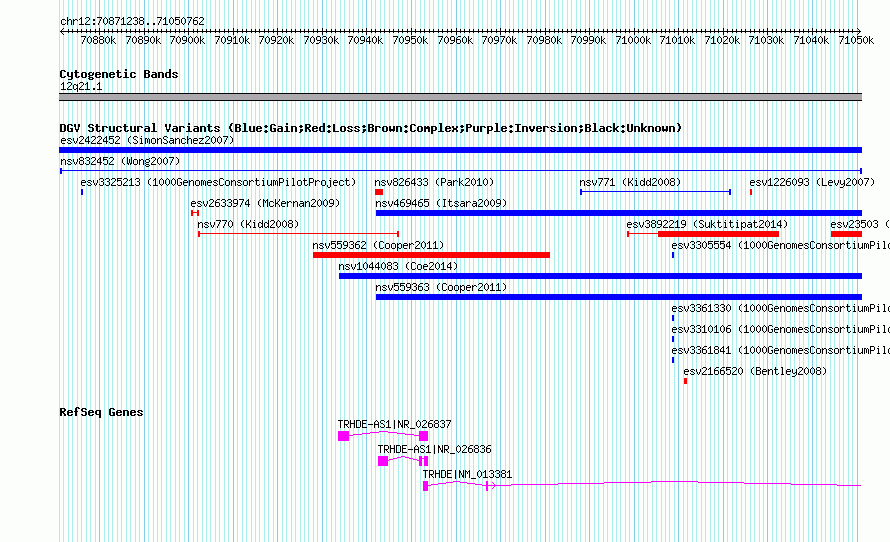Select the nsv832452 Wong2007 variant line
Image resolution: width=890 pixels, height=542 pixels.
461,171
